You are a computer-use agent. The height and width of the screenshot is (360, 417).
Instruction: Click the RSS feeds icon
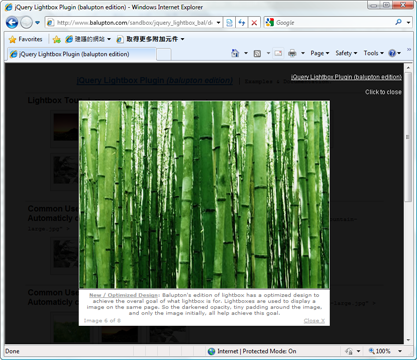[x=257, y=53]
